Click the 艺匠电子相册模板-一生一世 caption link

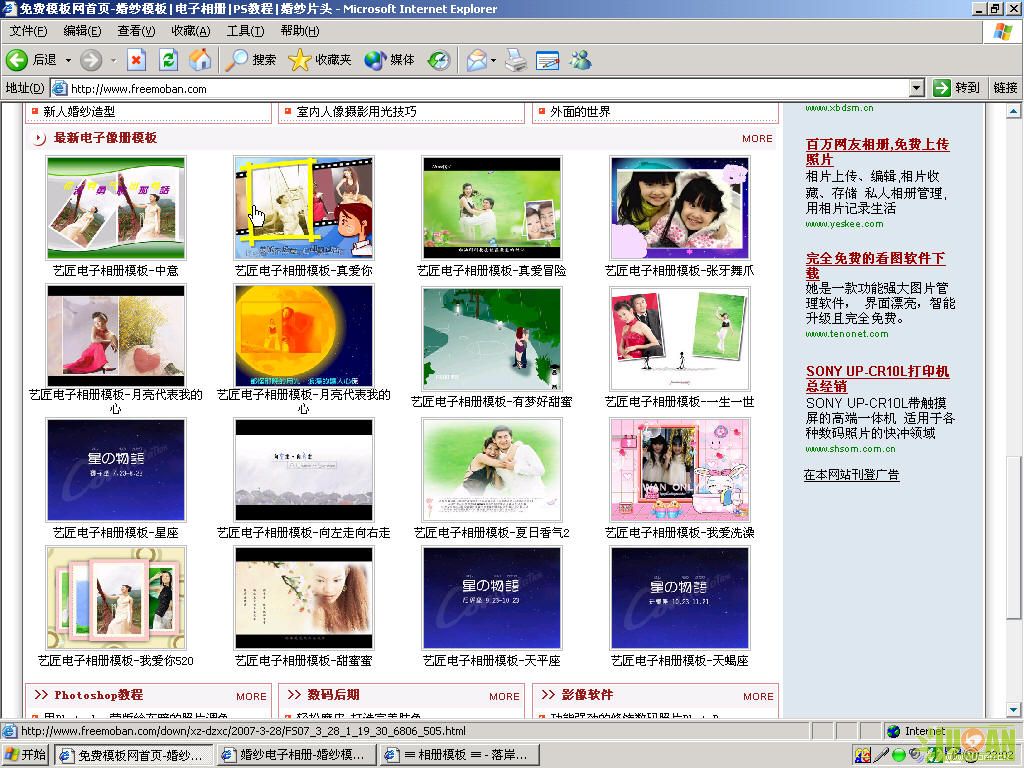click(x=680, y=402)
